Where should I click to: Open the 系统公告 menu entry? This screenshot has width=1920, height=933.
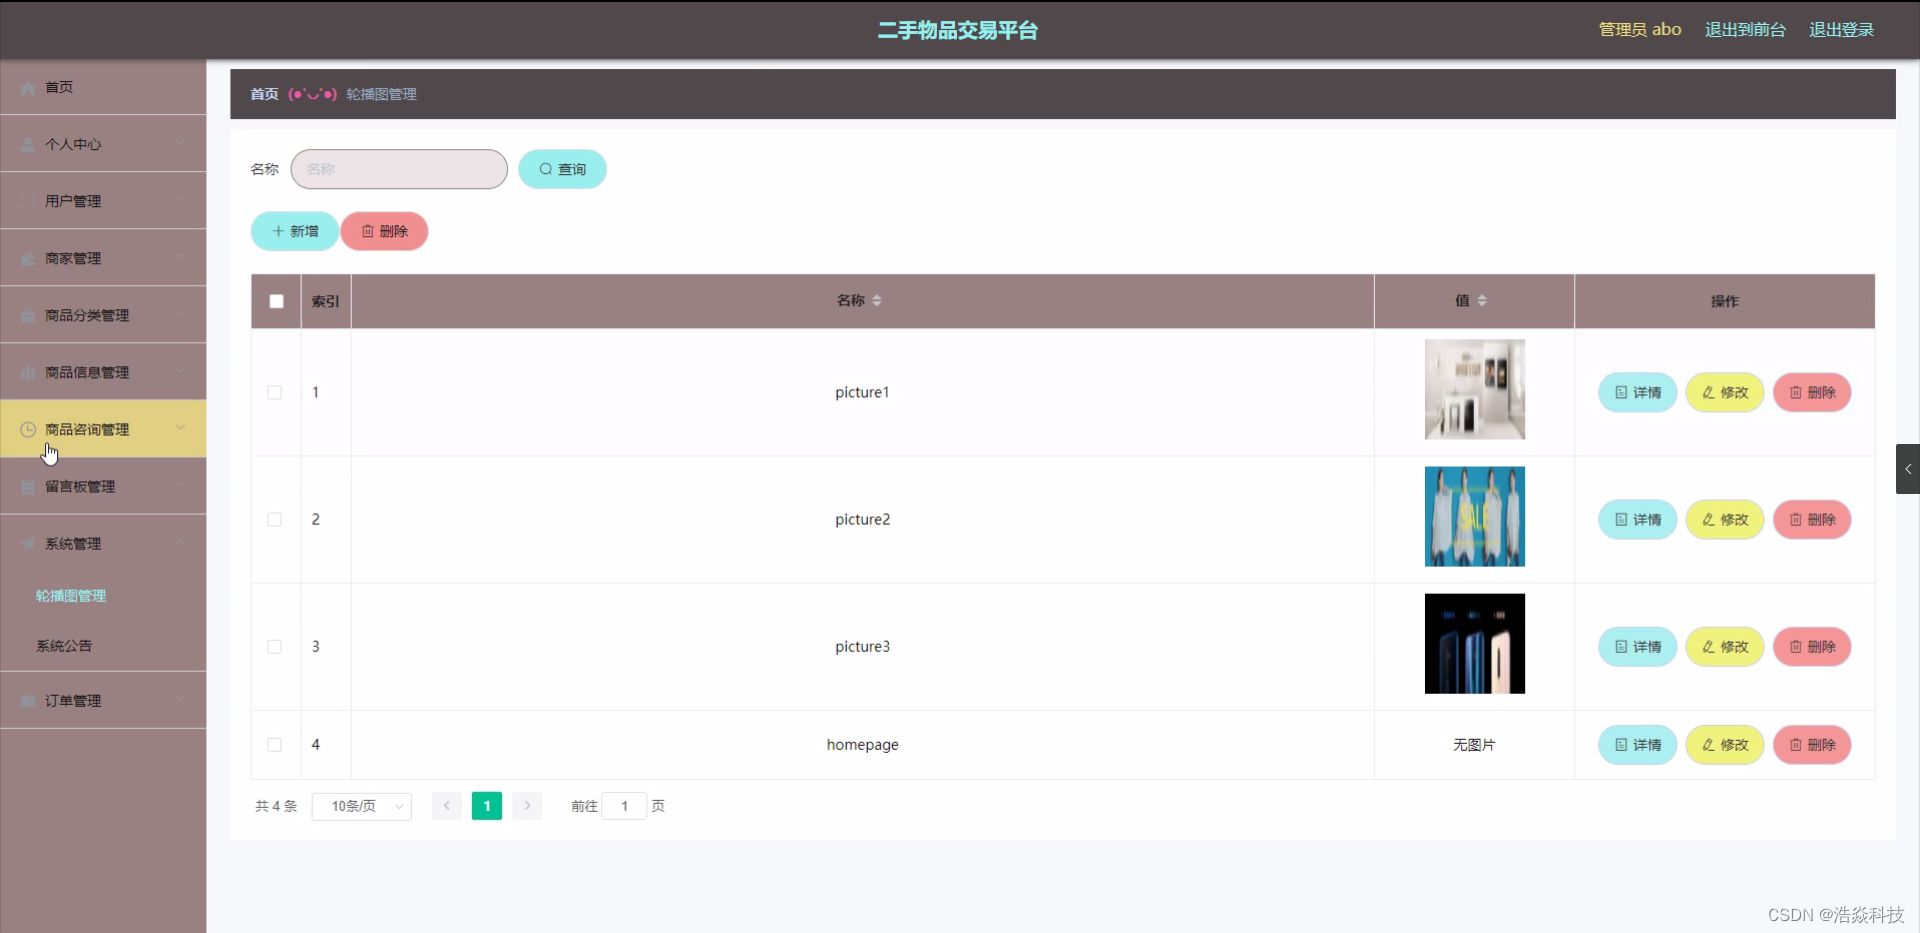pyautogui.click(x=63, y=646)
